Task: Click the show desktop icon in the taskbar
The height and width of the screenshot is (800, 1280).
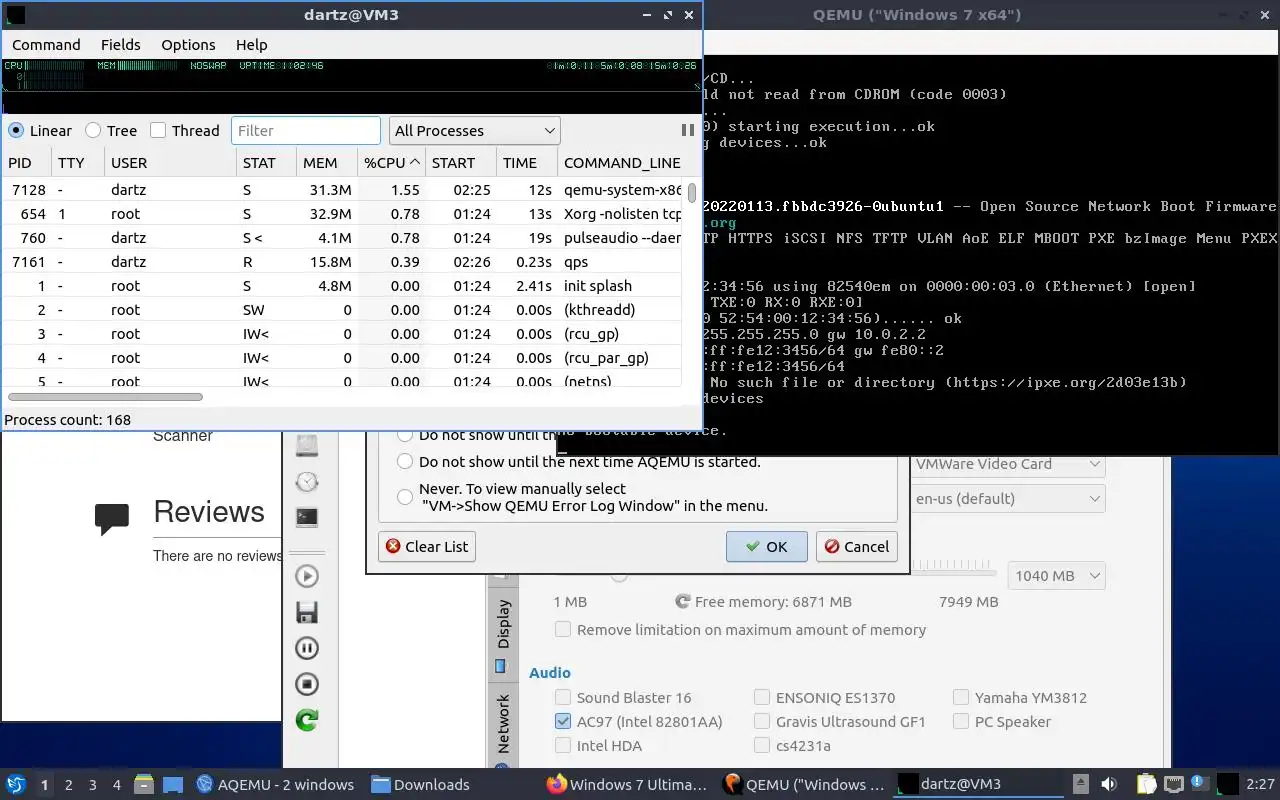Action: [x=173, y=784]
